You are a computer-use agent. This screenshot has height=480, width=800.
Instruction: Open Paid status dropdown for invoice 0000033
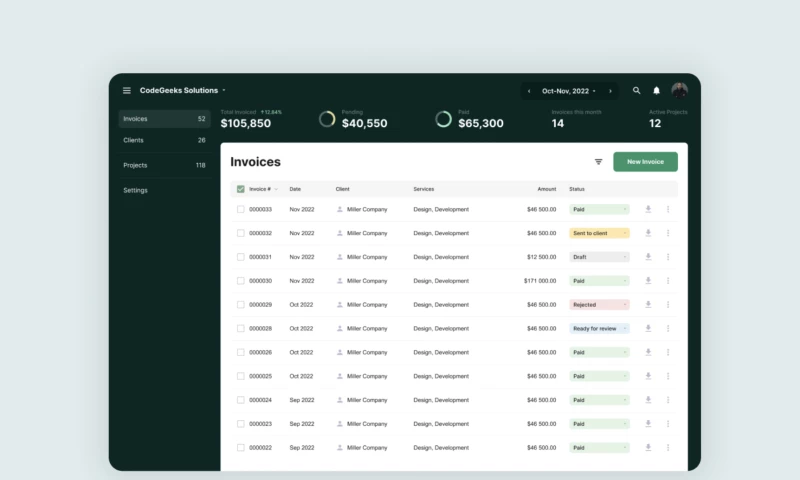tap(599, 209)
